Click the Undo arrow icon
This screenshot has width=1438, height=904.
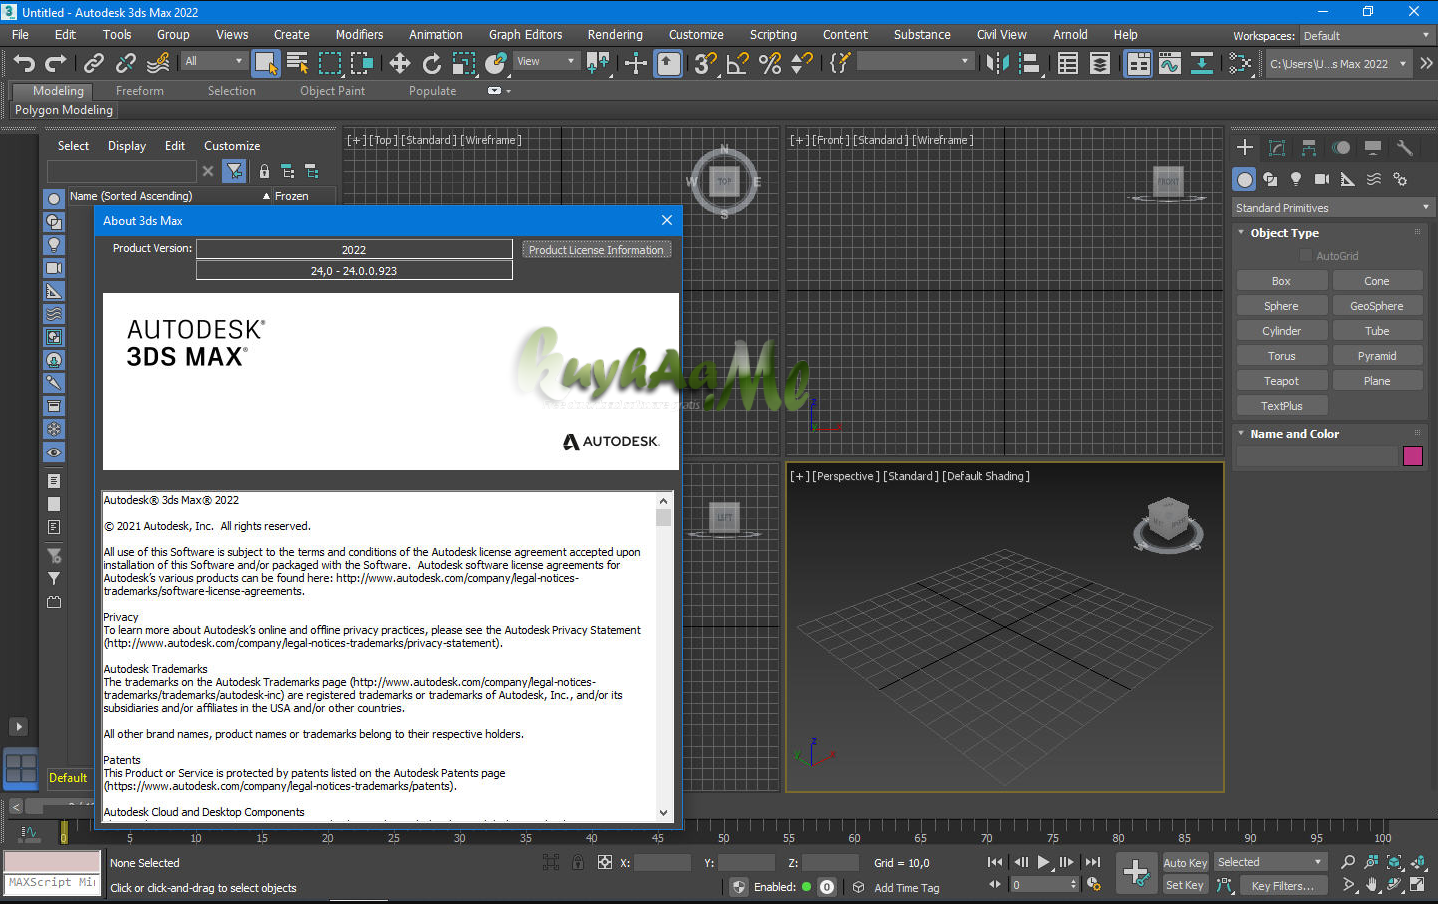[24, 63]
